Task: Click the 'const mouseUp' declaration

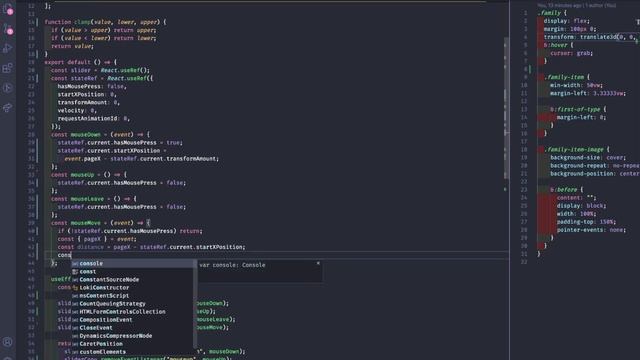Action: pos(89,175)
